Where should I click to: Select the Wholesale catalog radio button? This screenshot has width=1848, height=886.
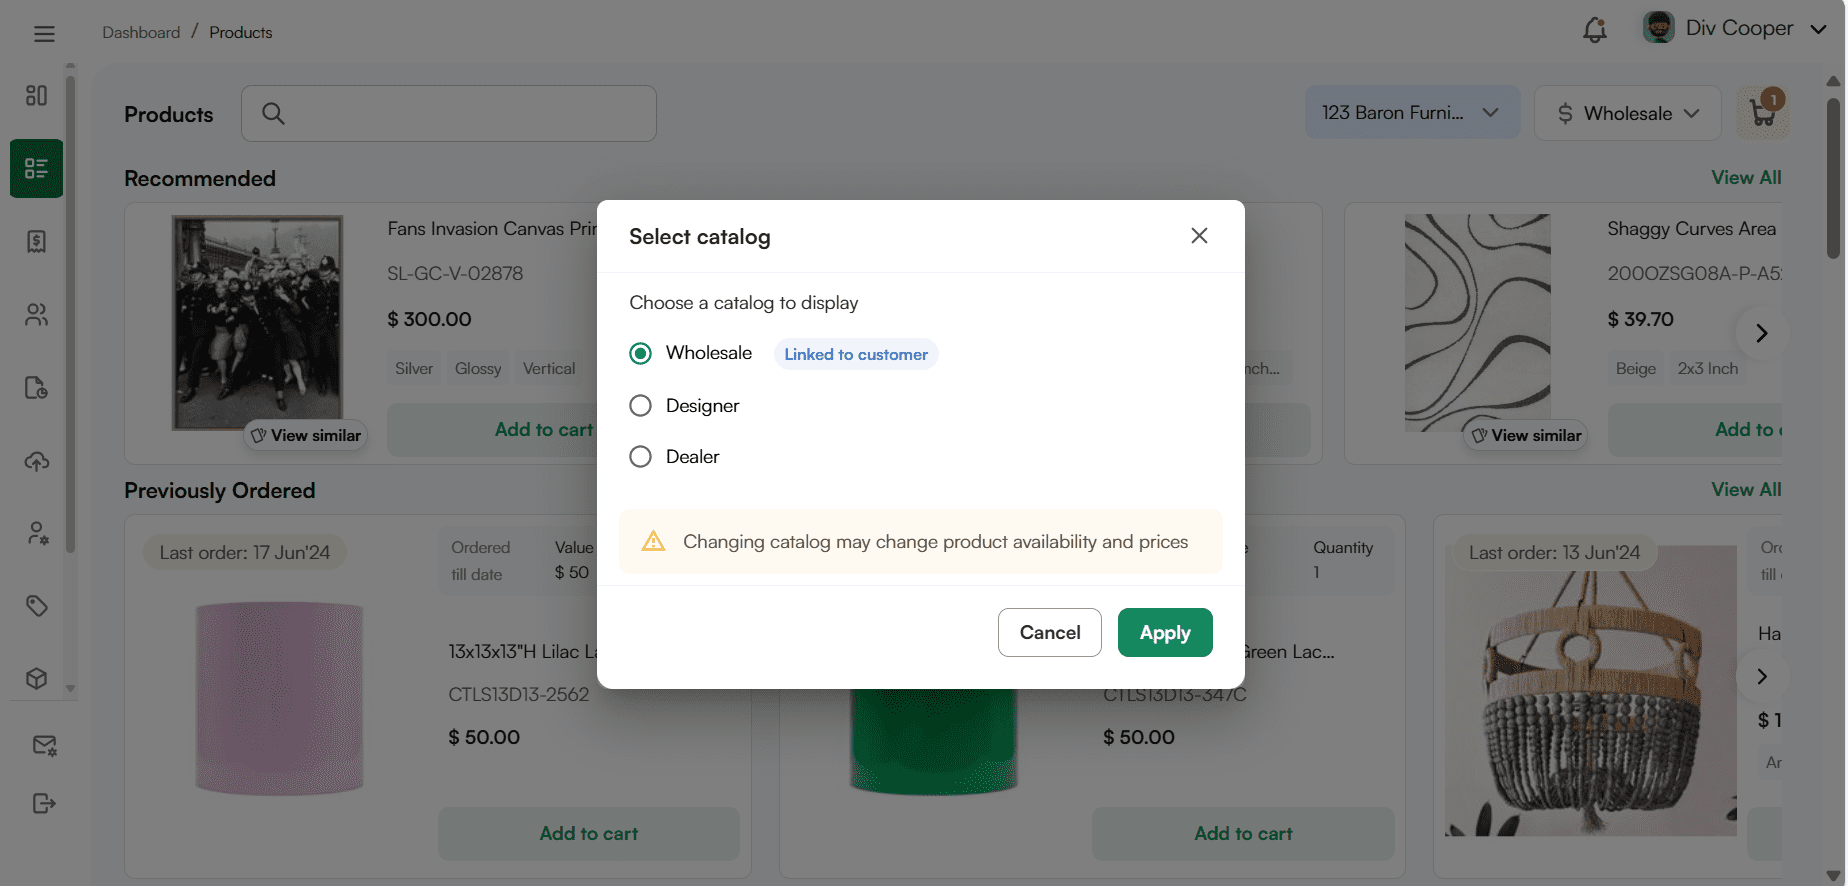click(640, 354)
